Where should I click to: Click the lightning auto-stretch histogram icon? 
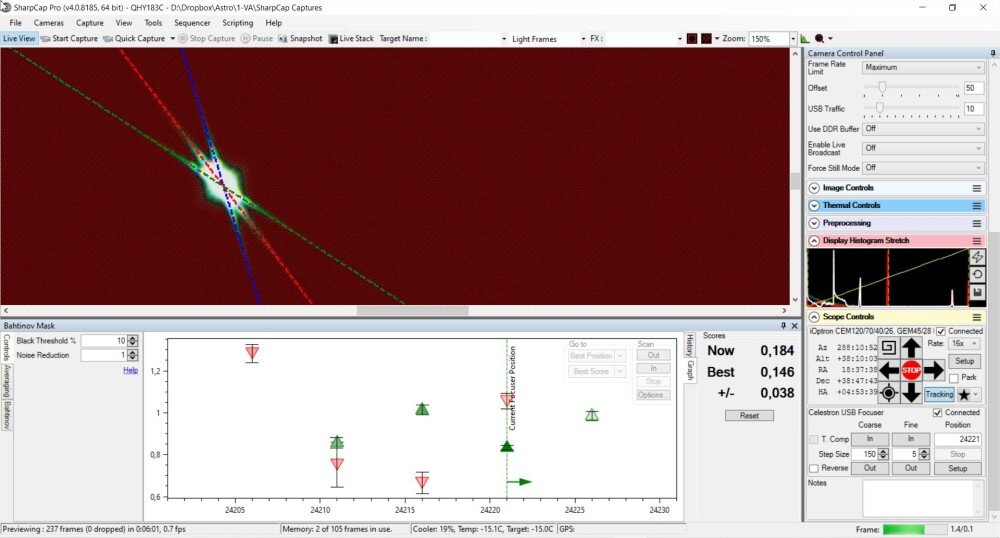[977, 257]
